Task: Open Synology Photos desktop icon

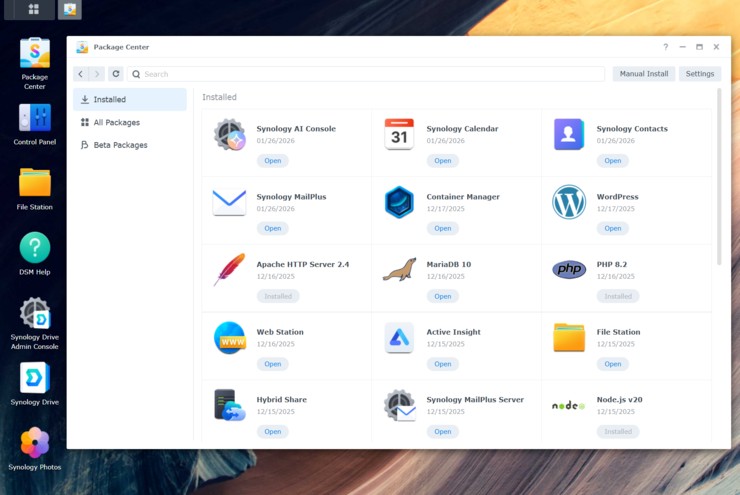Action: [35, 442]
